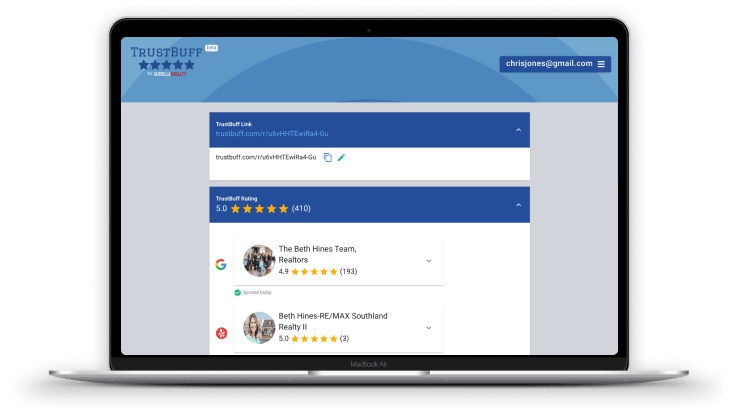This screenshot has height=413, width=738.
Task: Collapse the TrustBuff Rating section
Action: click(518, 205)
